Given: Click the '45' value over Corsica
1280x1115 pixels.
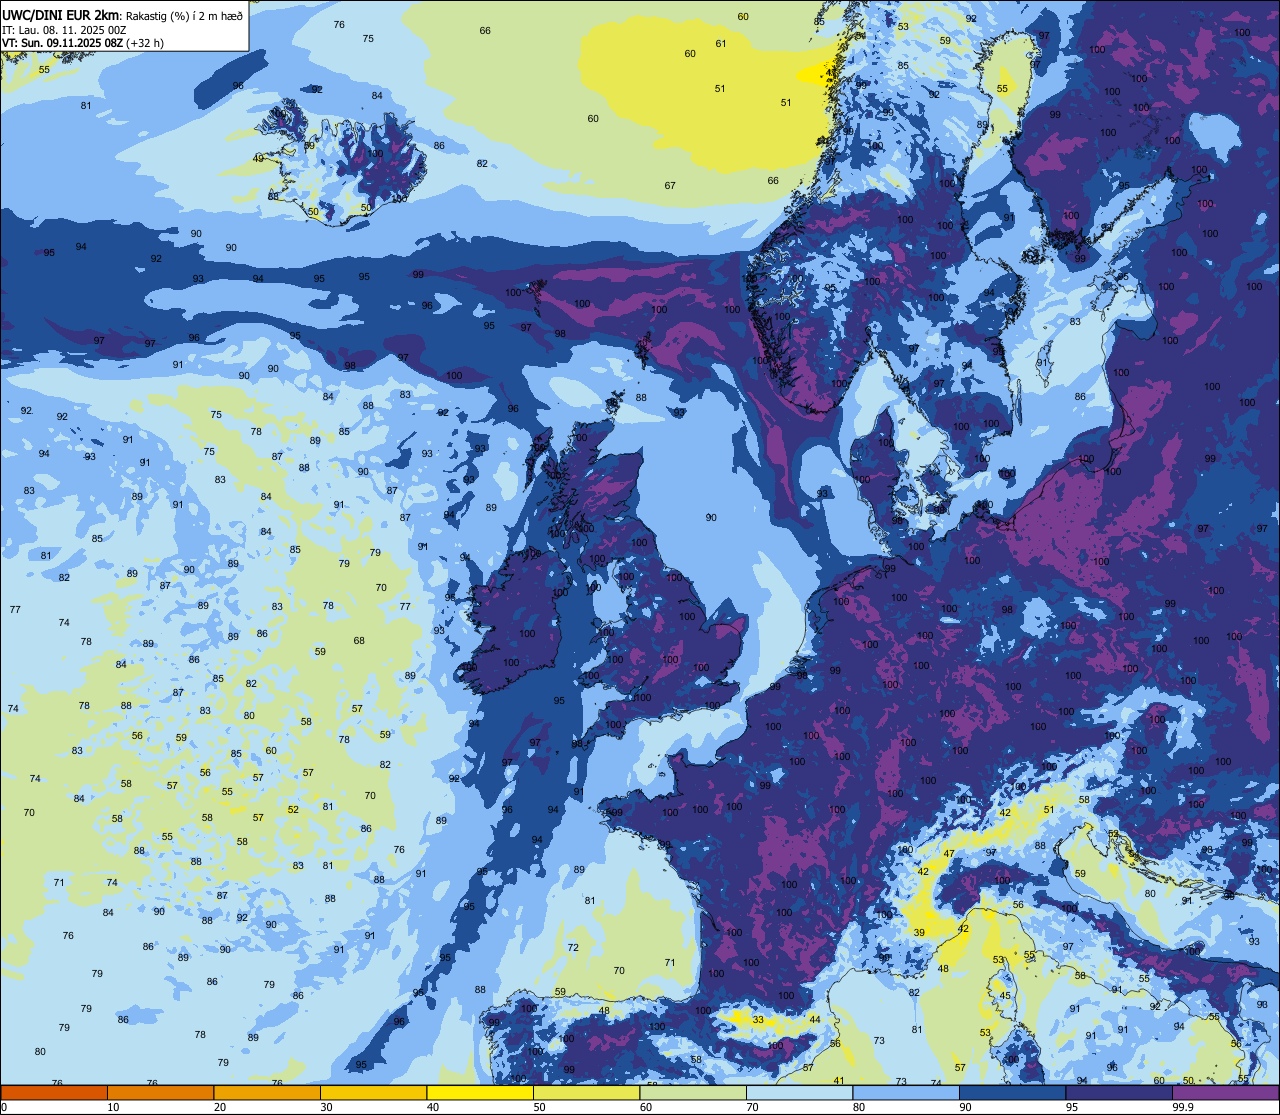Looking at the screenshot, I should click(x=1005, y=995).
